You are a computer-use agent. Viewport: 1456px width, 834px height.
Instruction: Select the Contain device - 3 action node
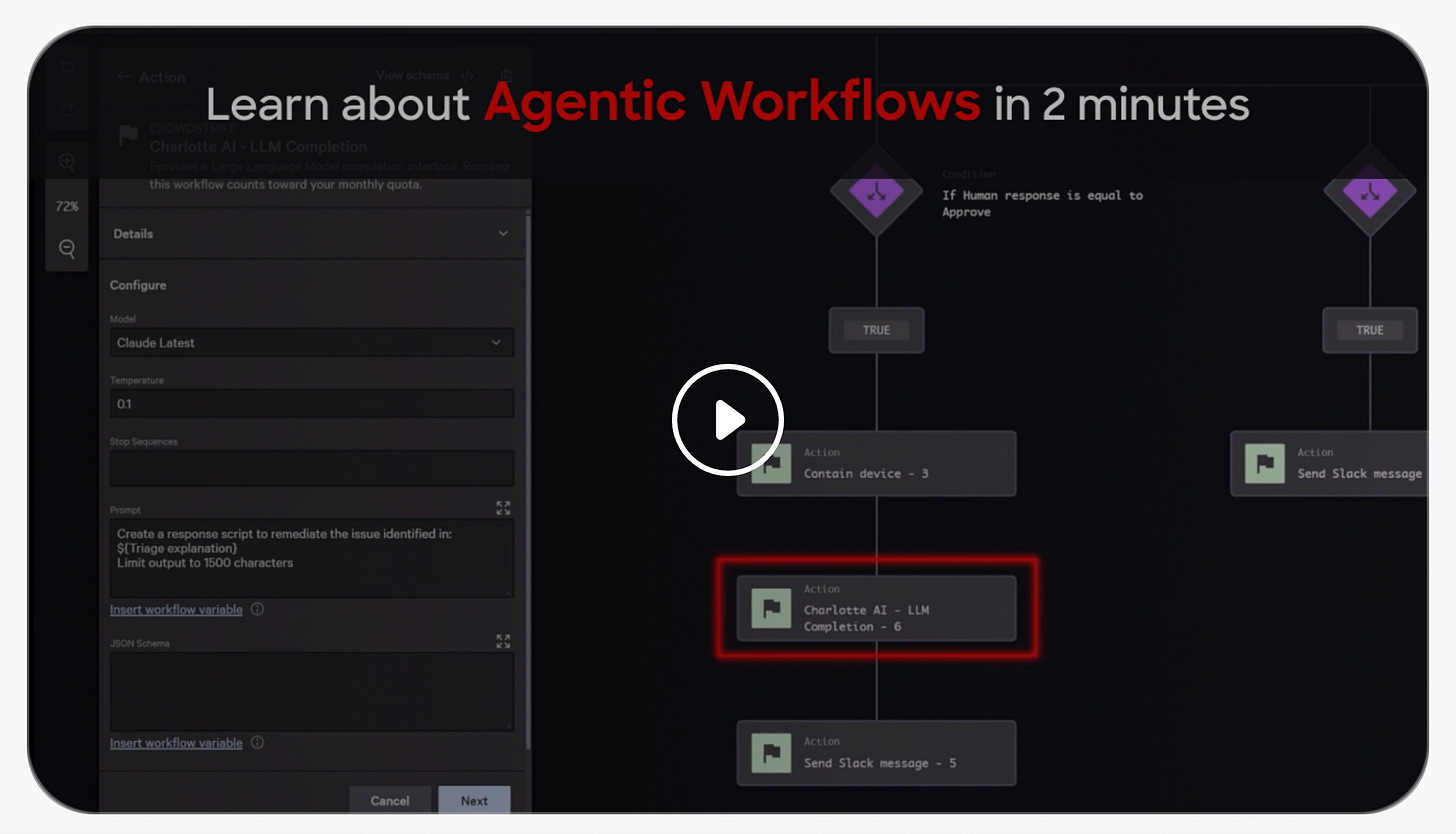pyautogui.click(x=876, y=463)
